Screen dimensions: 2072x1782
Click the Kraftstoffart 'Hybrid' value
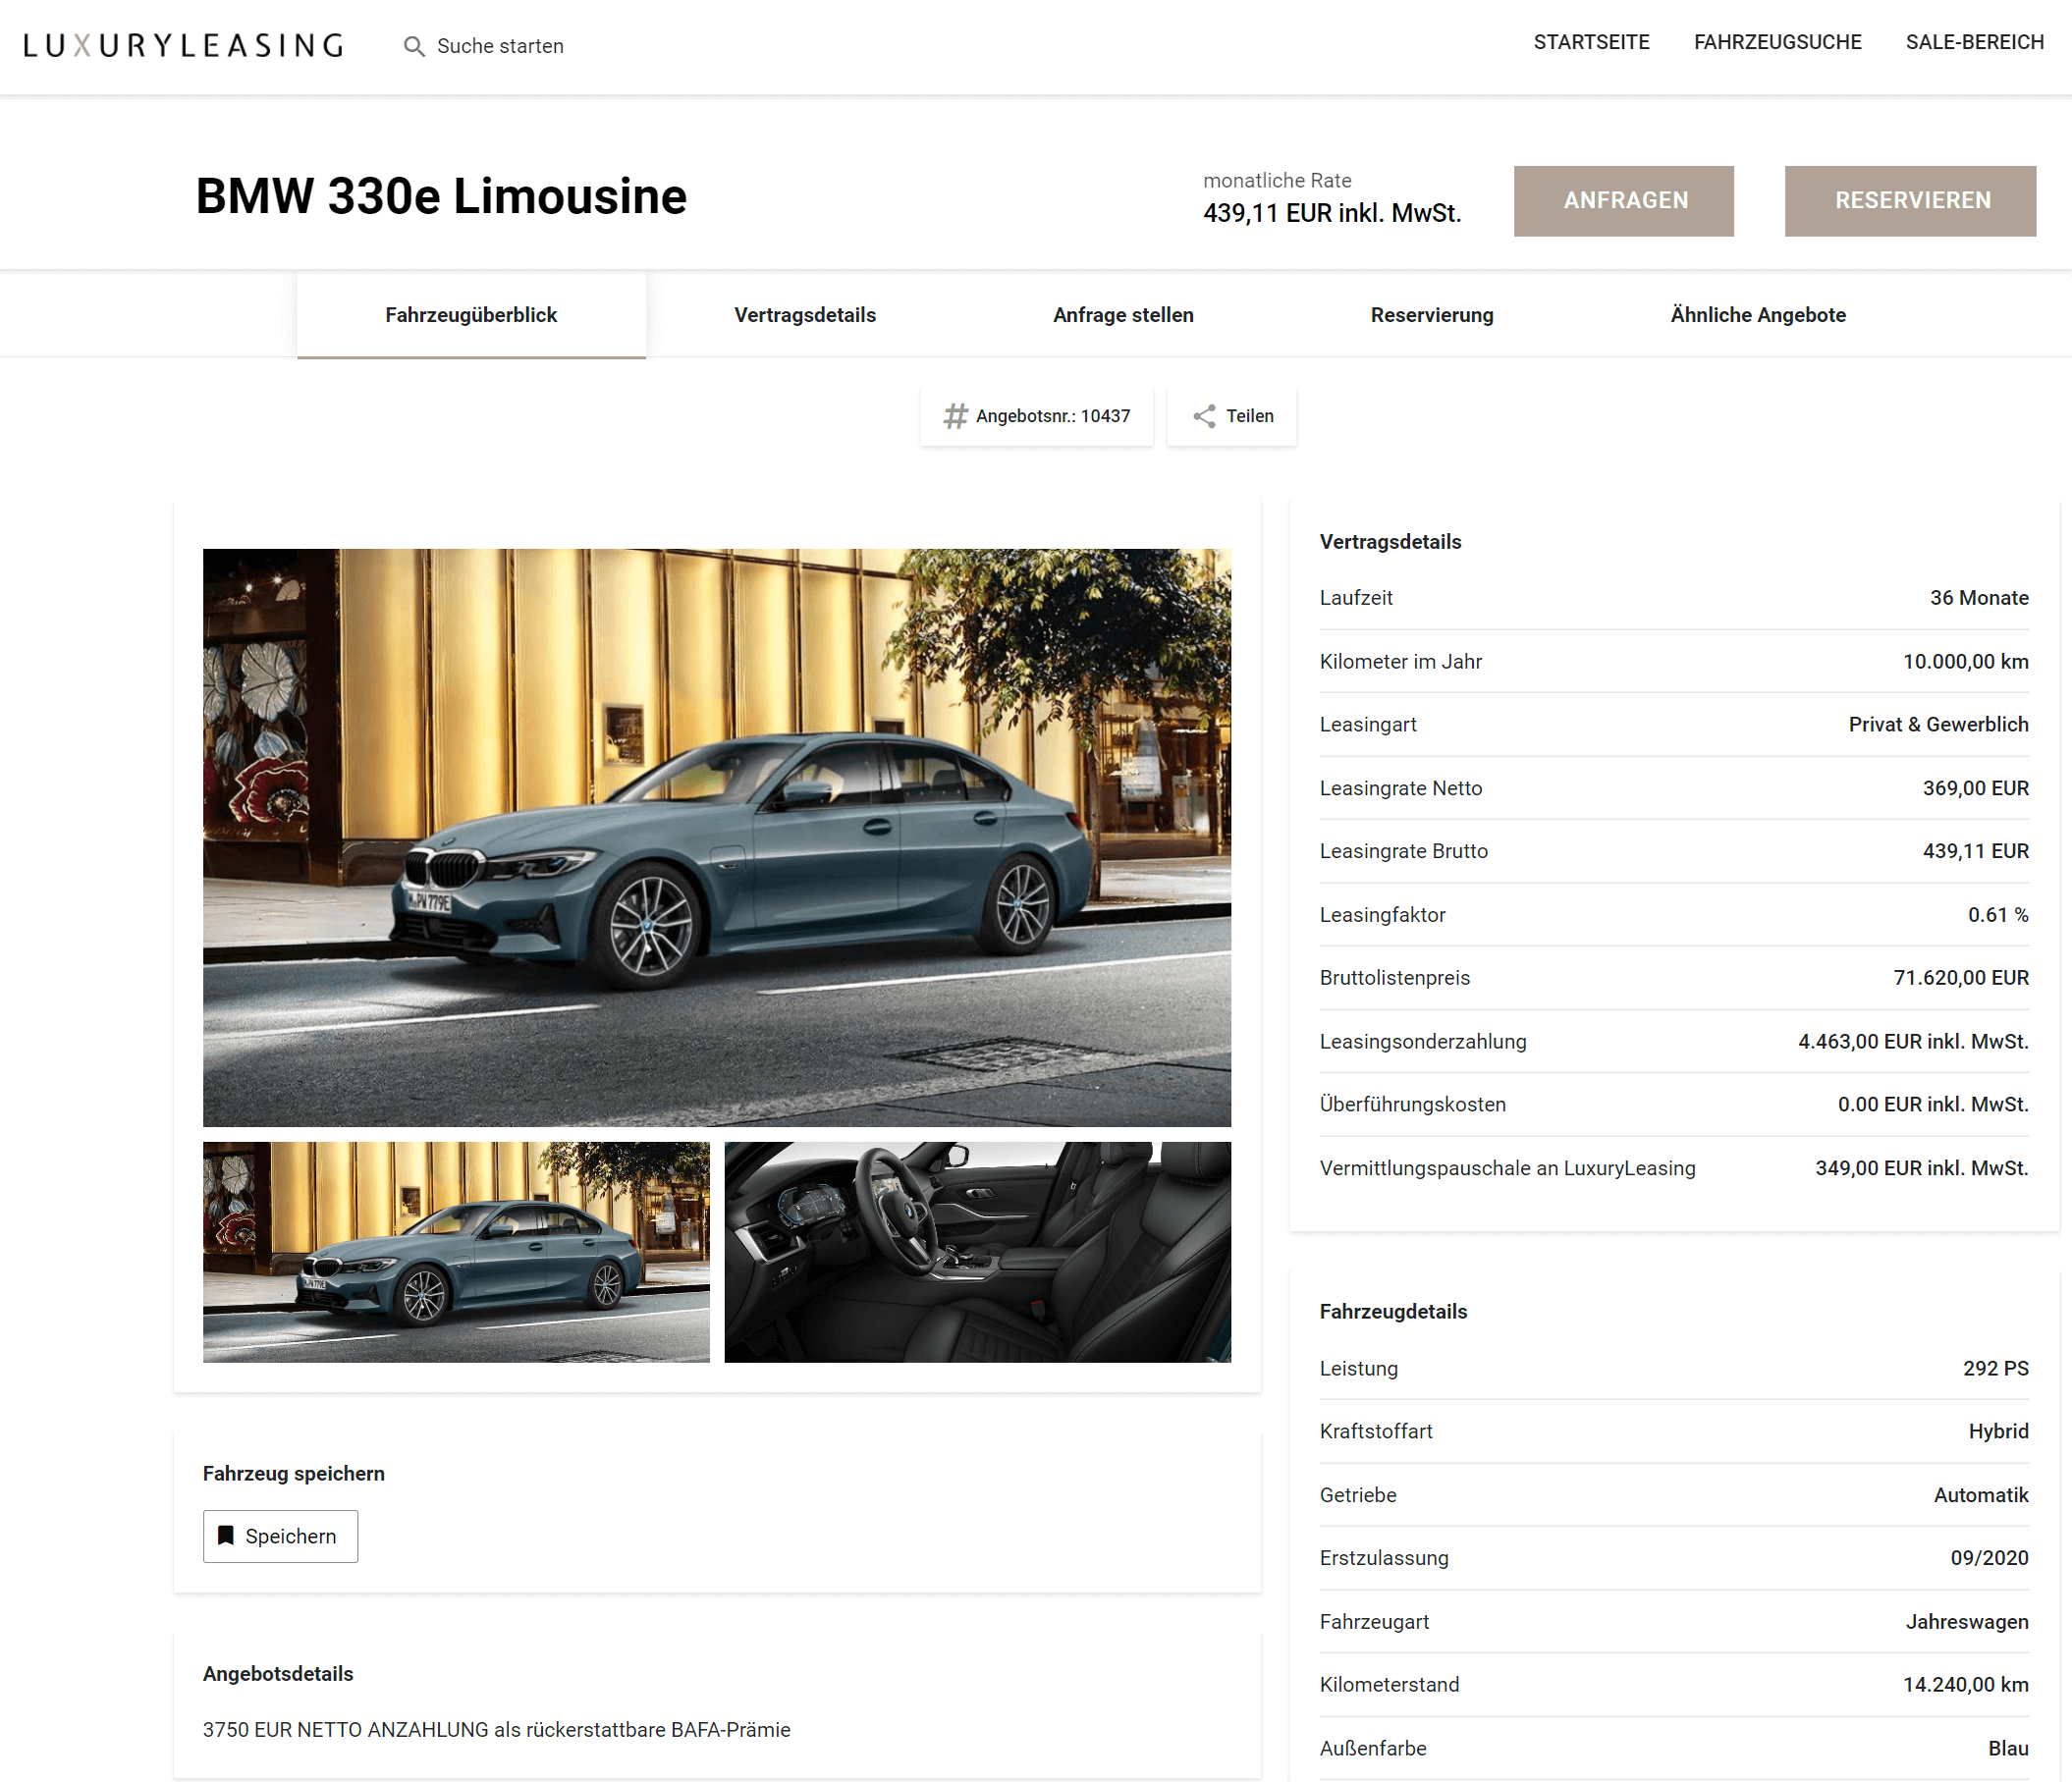click(1998, 1431)
